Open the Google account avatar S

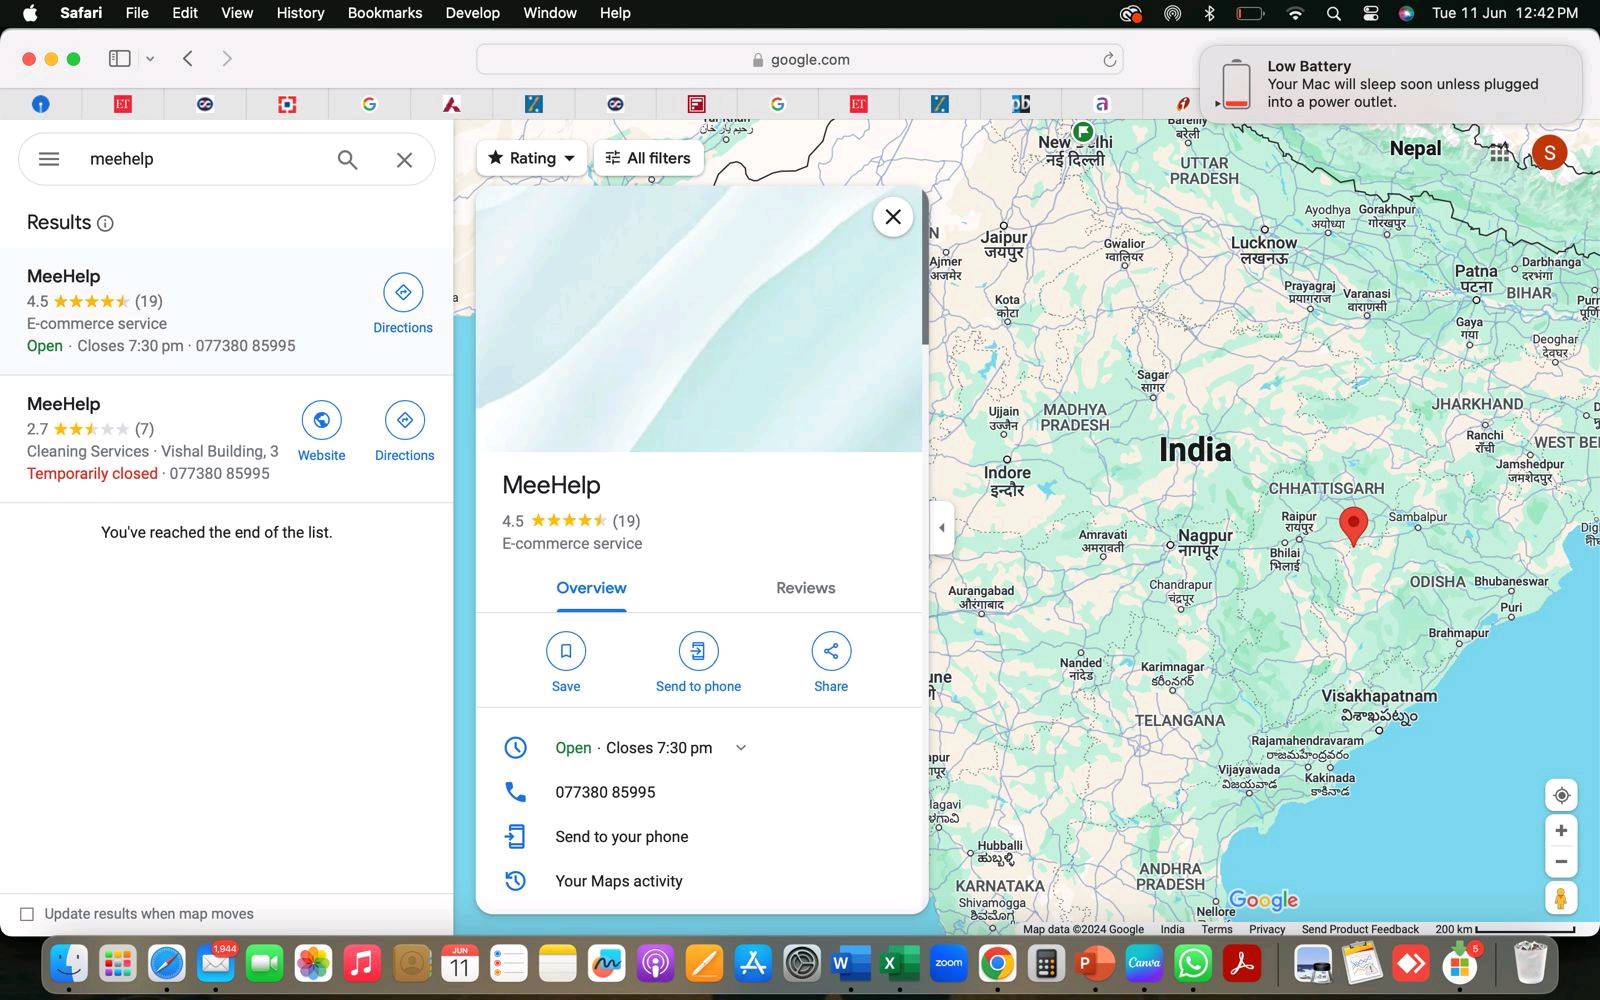coord(1549,153)
